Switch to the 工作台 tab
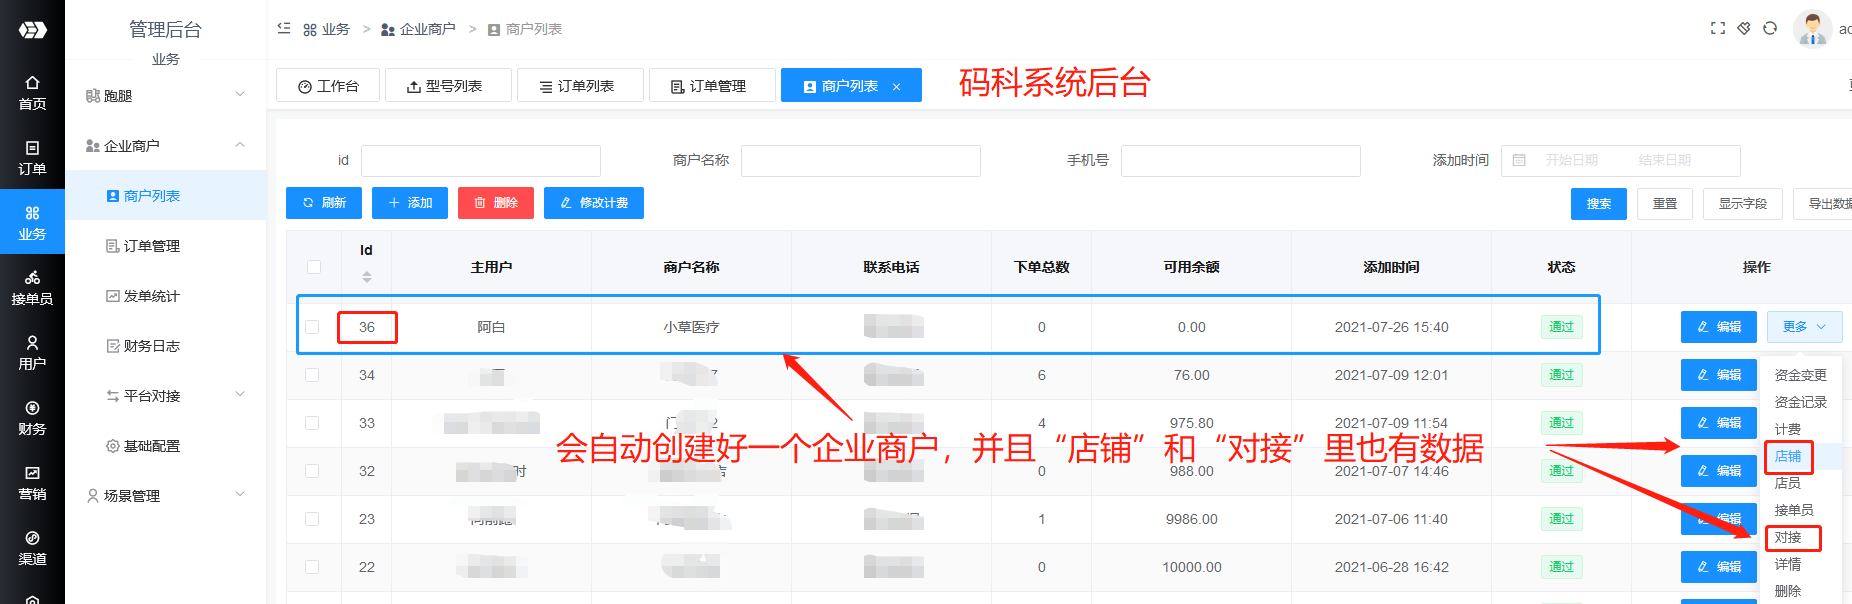The width and height of the screenshot is (1852, 604). [x=328, y=86]
